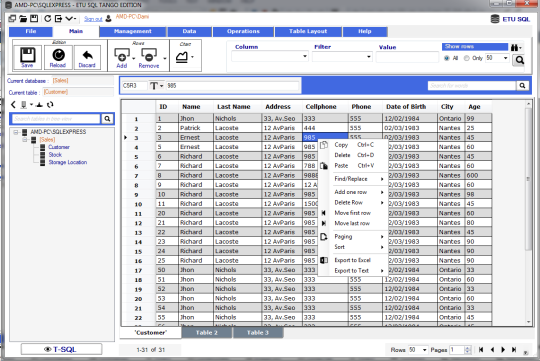The image size is (540, 361).
Task: Select the Storage Location table in tree
Action: coord(68,162)
